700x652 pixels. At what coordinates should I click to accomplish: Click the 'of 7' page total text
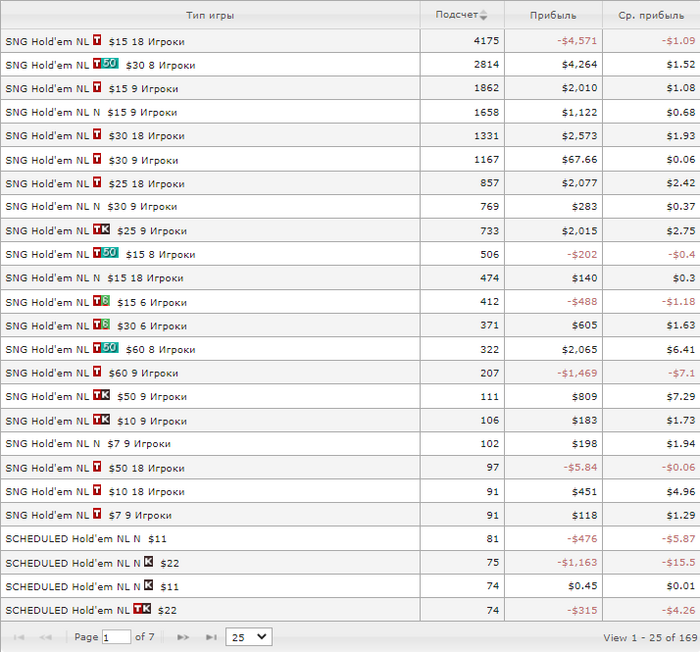[145, 637]
